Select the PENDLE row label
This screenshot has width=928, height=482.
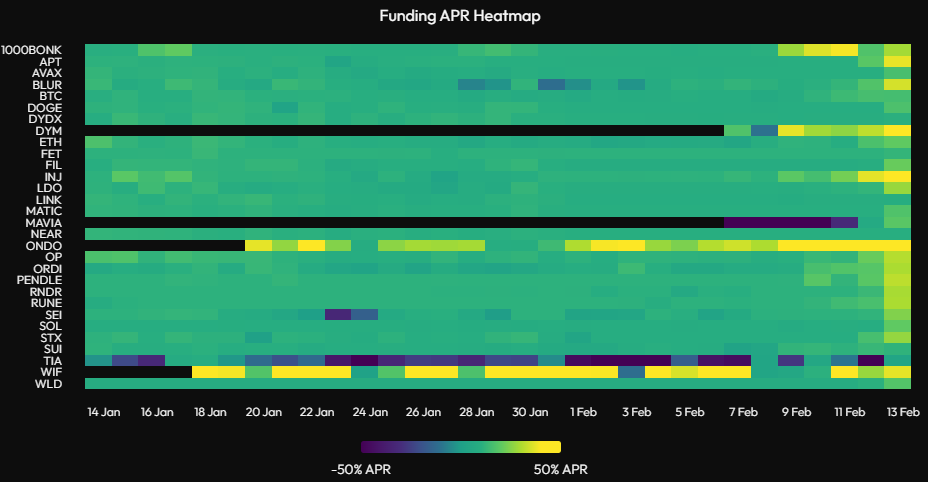coord(39,280)
